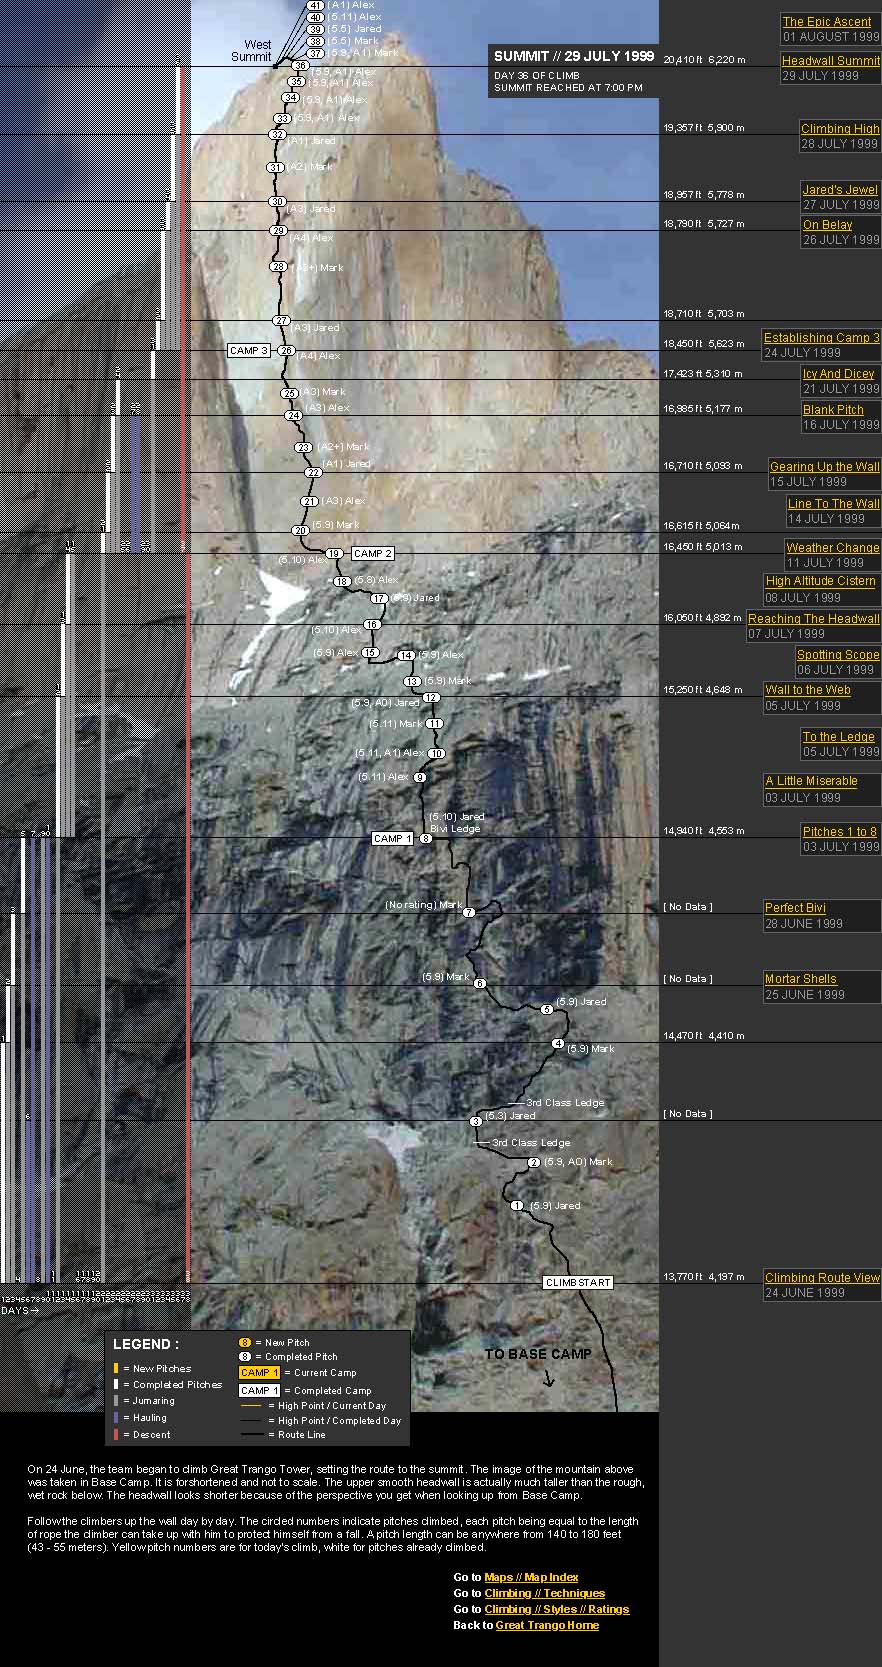
Task: Go to Climbing // Styles // Ratings page
Action: tap(556, 1609)
